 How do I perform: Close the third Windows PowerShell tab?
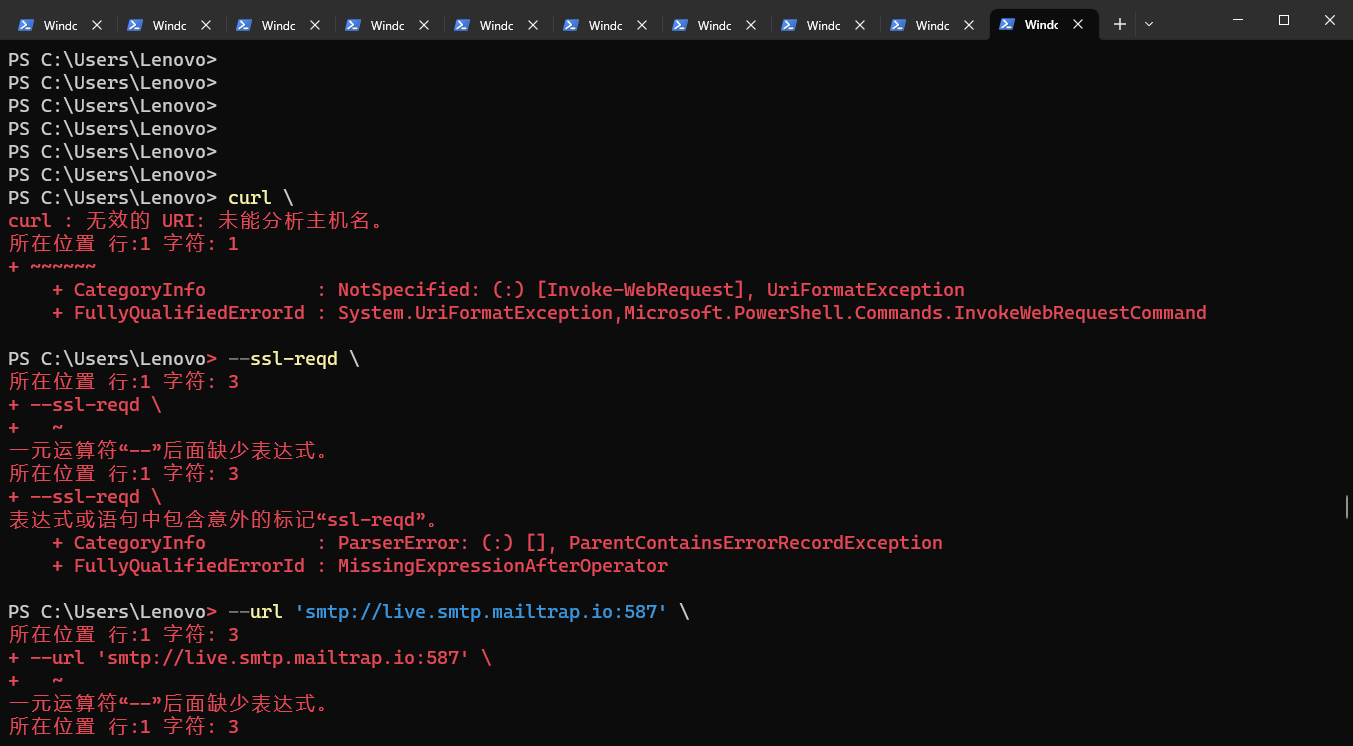[x=315, y=25]
